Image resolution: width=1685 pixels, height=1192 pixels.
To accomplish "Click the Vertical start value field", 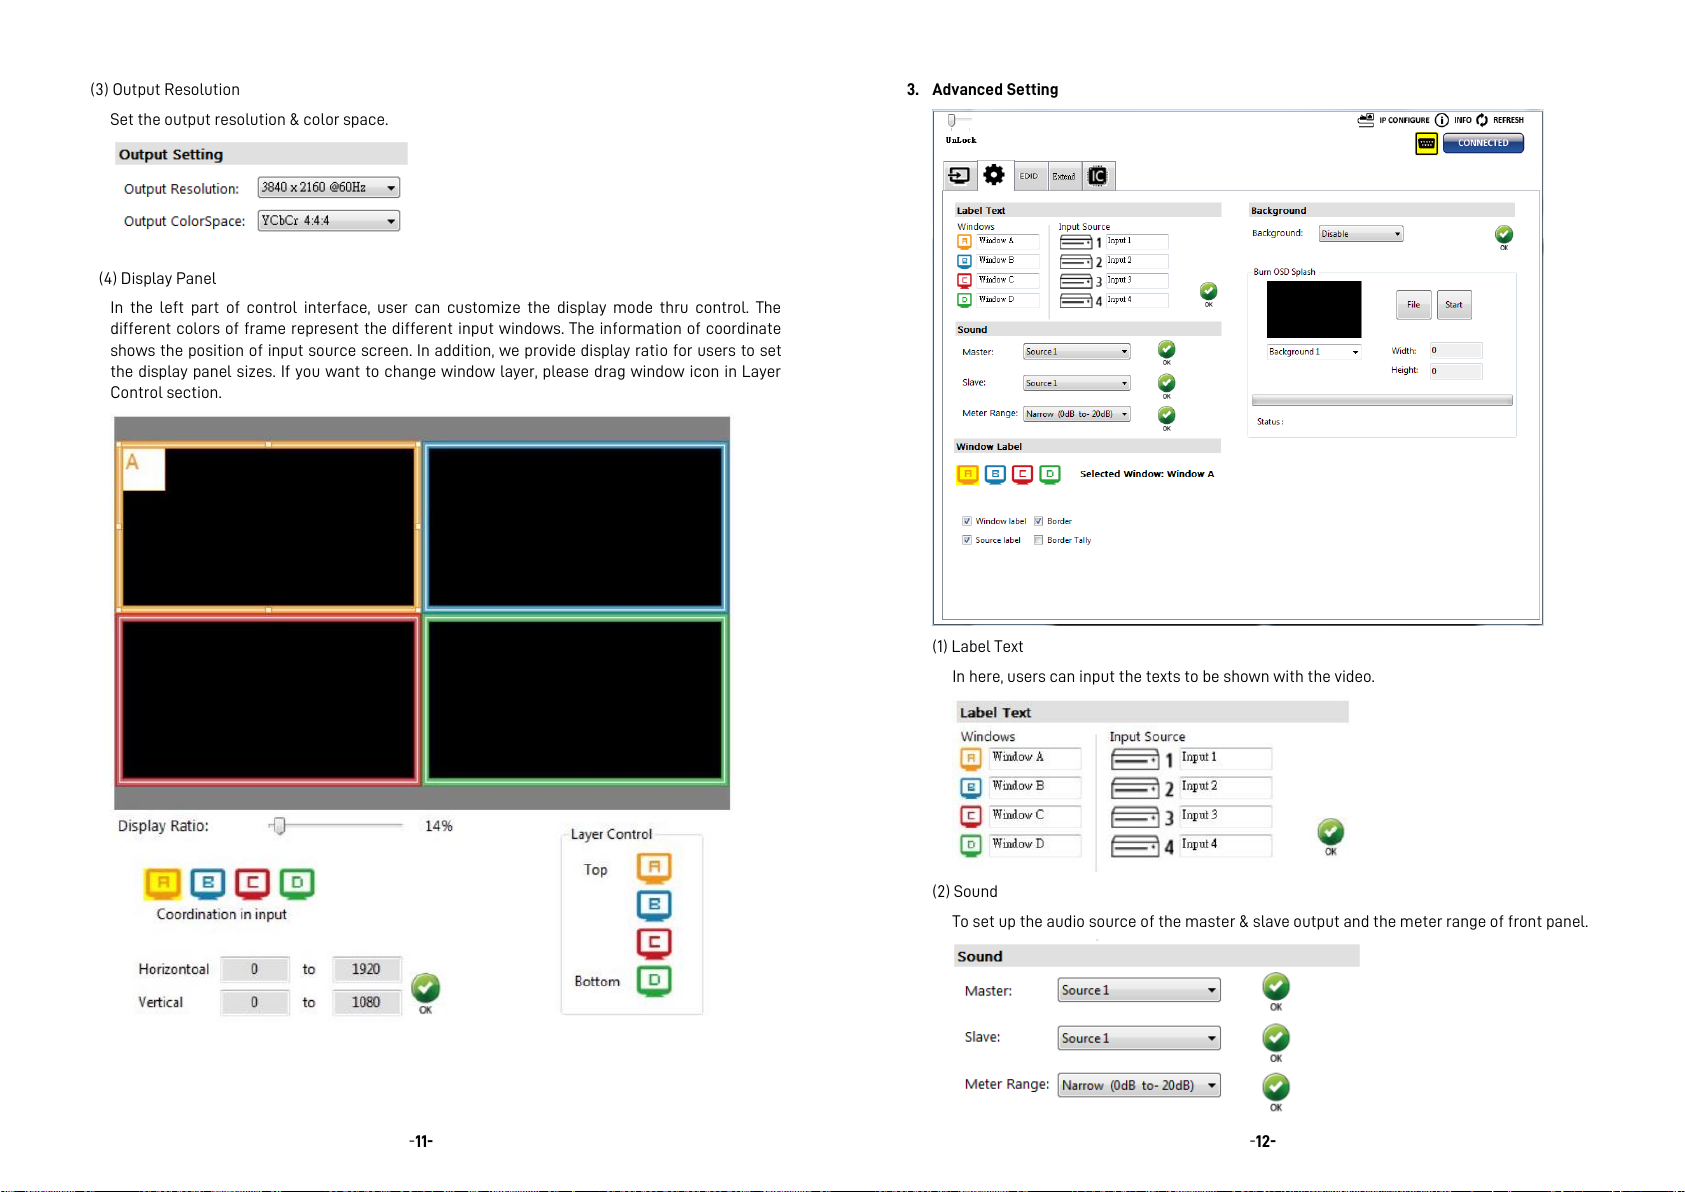I will point(255,1002).
